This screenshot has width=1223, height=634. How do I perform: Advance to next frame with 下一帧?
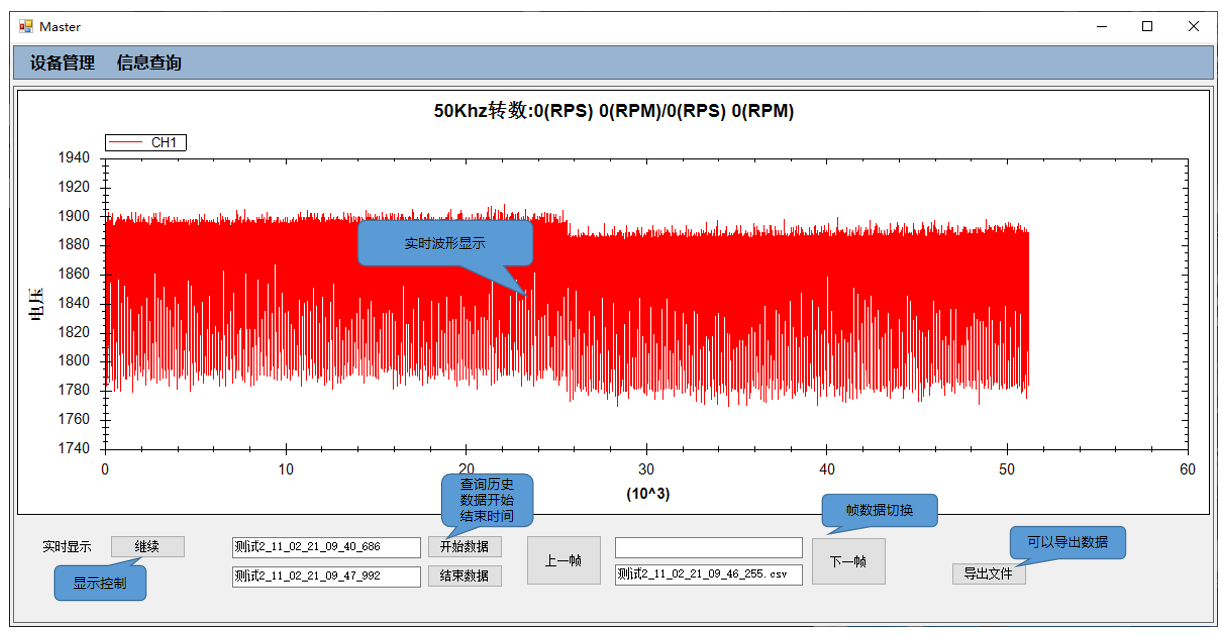point(848,561)
